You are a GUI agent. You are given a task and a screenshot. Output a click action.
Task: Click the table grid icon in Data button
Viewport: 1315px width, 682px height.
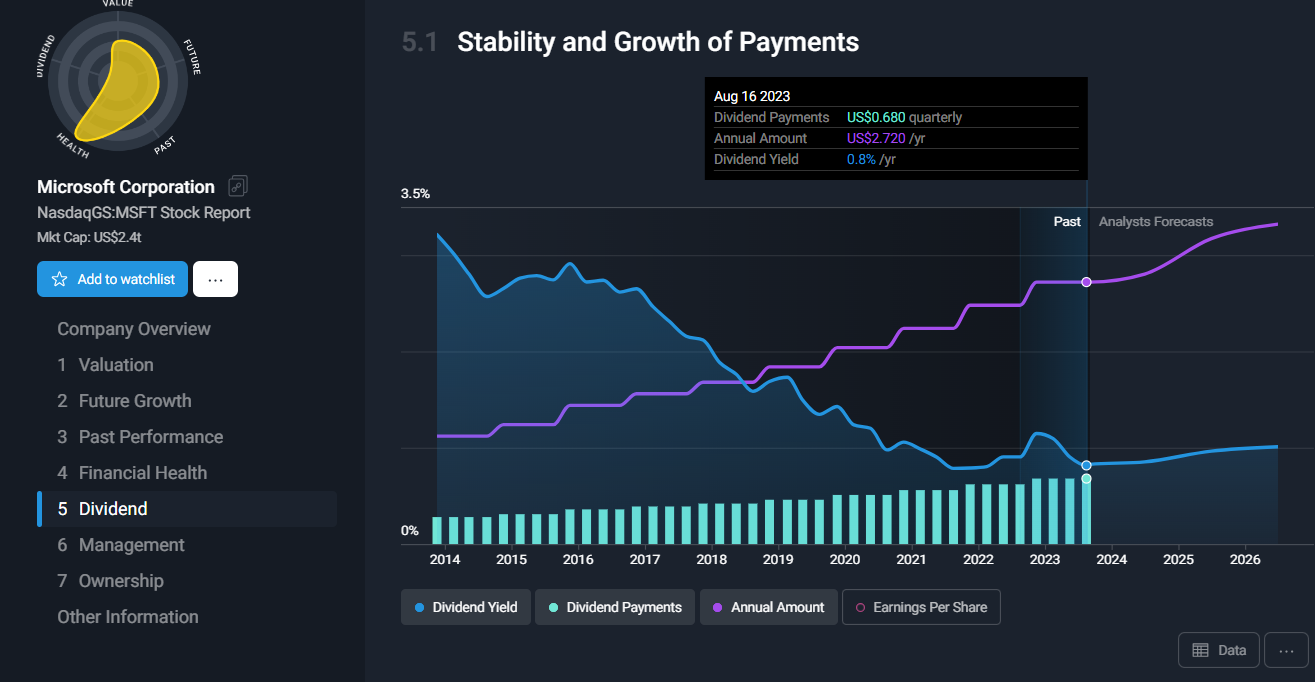[1201, 650]
